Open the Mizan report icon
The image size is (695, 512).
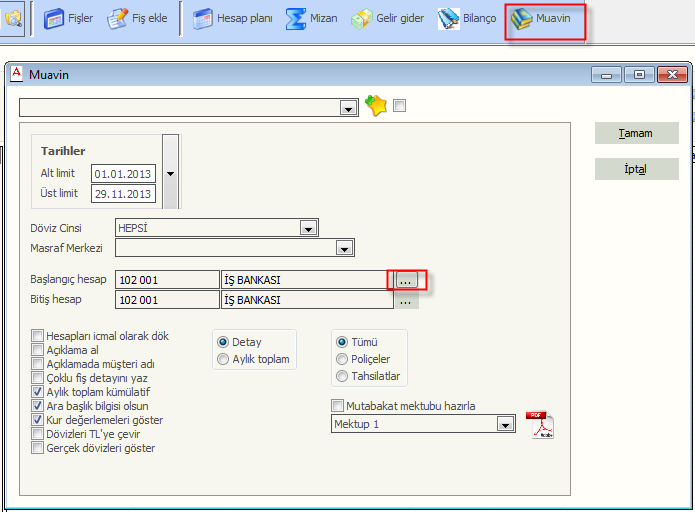296,18
